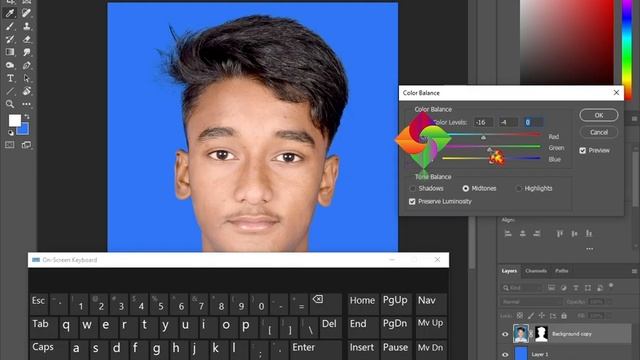The height and width of the screenshot is (360, 640).
Task: Open the Normal blend mode dropdown
Action: click(530, 302)
